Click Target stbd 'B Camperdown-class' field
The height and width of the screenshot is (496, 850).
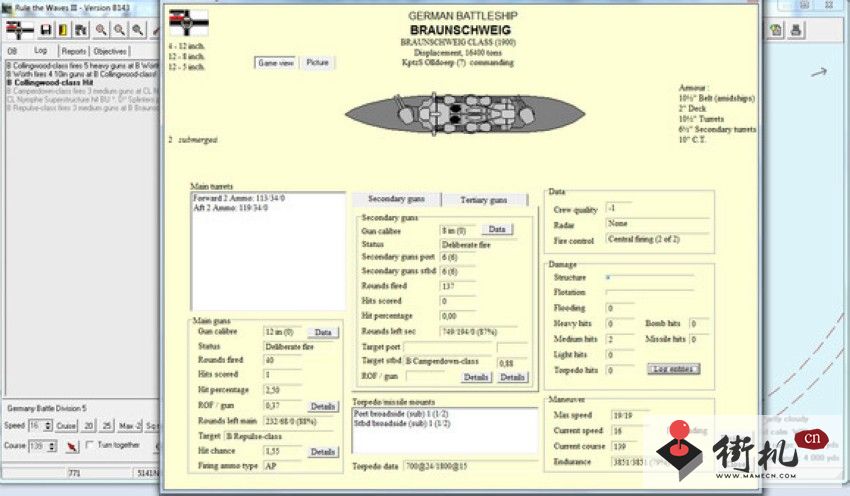(449, 361)
